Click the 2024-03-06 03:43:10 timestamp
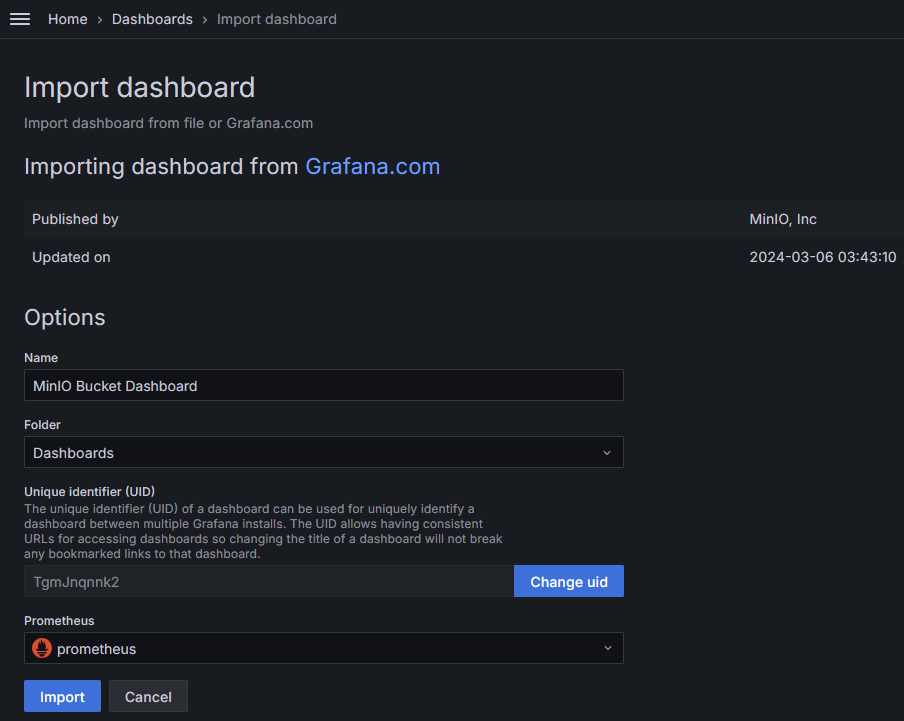 coord(822,257)
